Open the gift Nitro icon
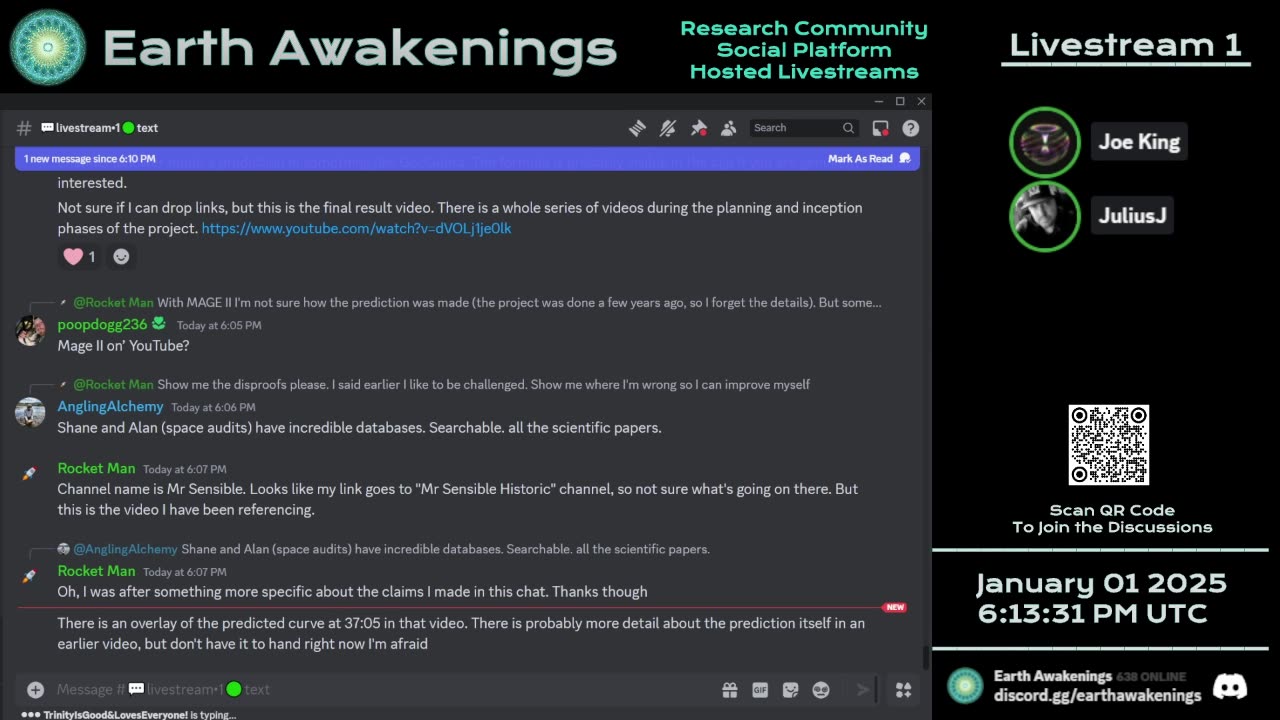 point(729,689)
